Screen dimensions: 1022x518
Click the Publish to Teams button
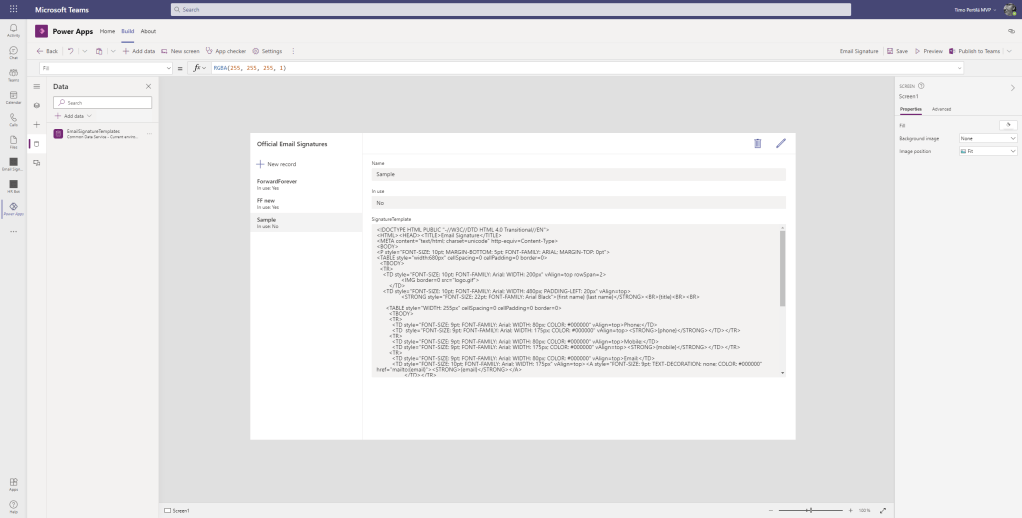pyautogui.click(x=974, y=51)
